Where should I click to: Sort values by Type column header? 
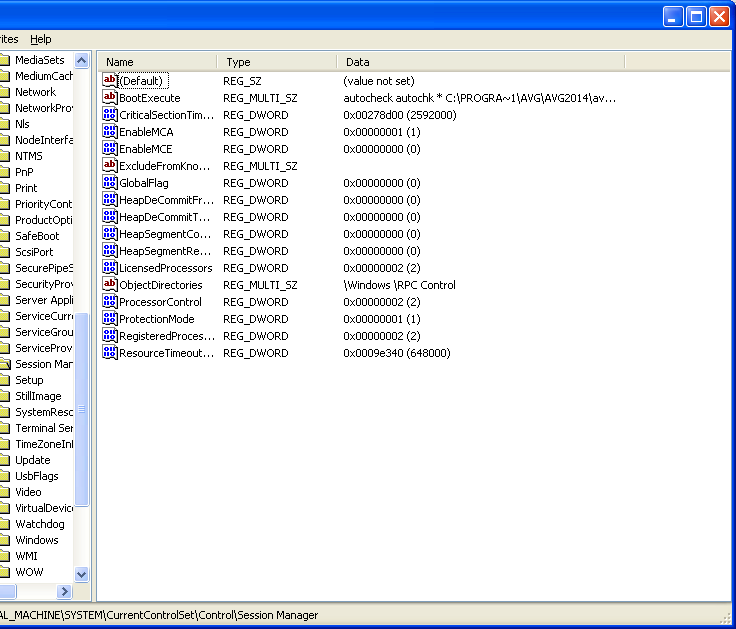click(x=276, y=62)
